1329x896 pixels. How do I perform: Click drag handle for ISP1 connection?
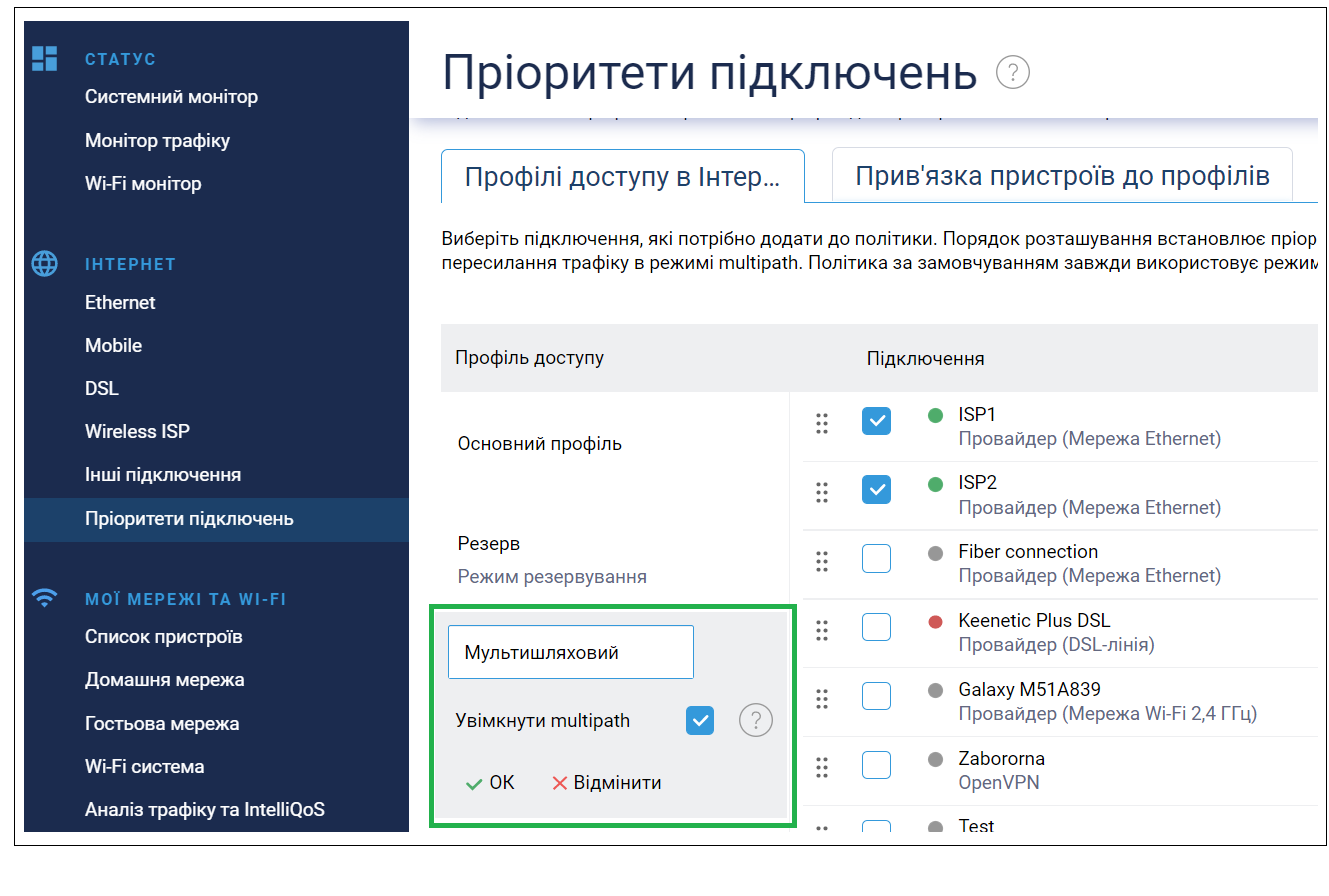click(822, 424)
